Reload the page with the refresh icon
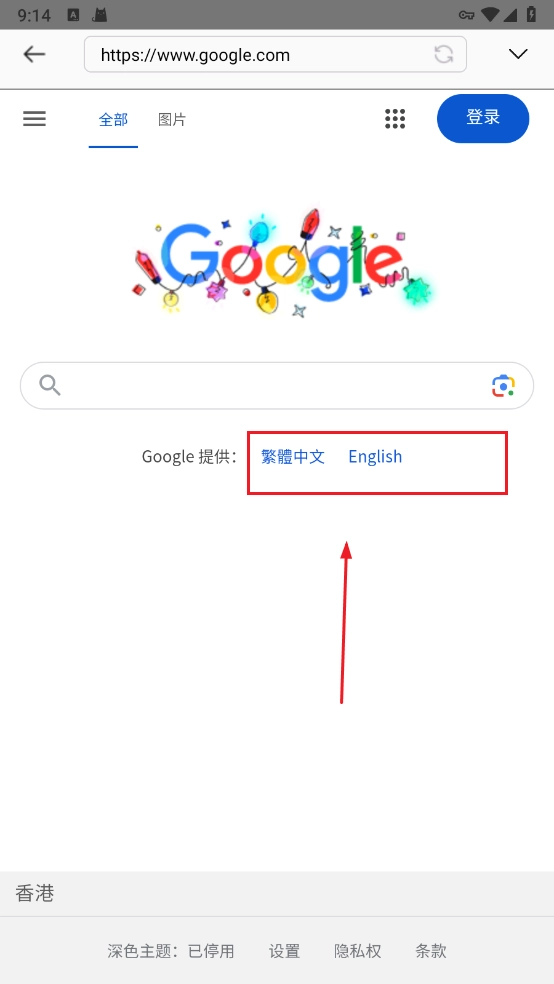Viewport: 554px width, 984px height. coord(444,55)
